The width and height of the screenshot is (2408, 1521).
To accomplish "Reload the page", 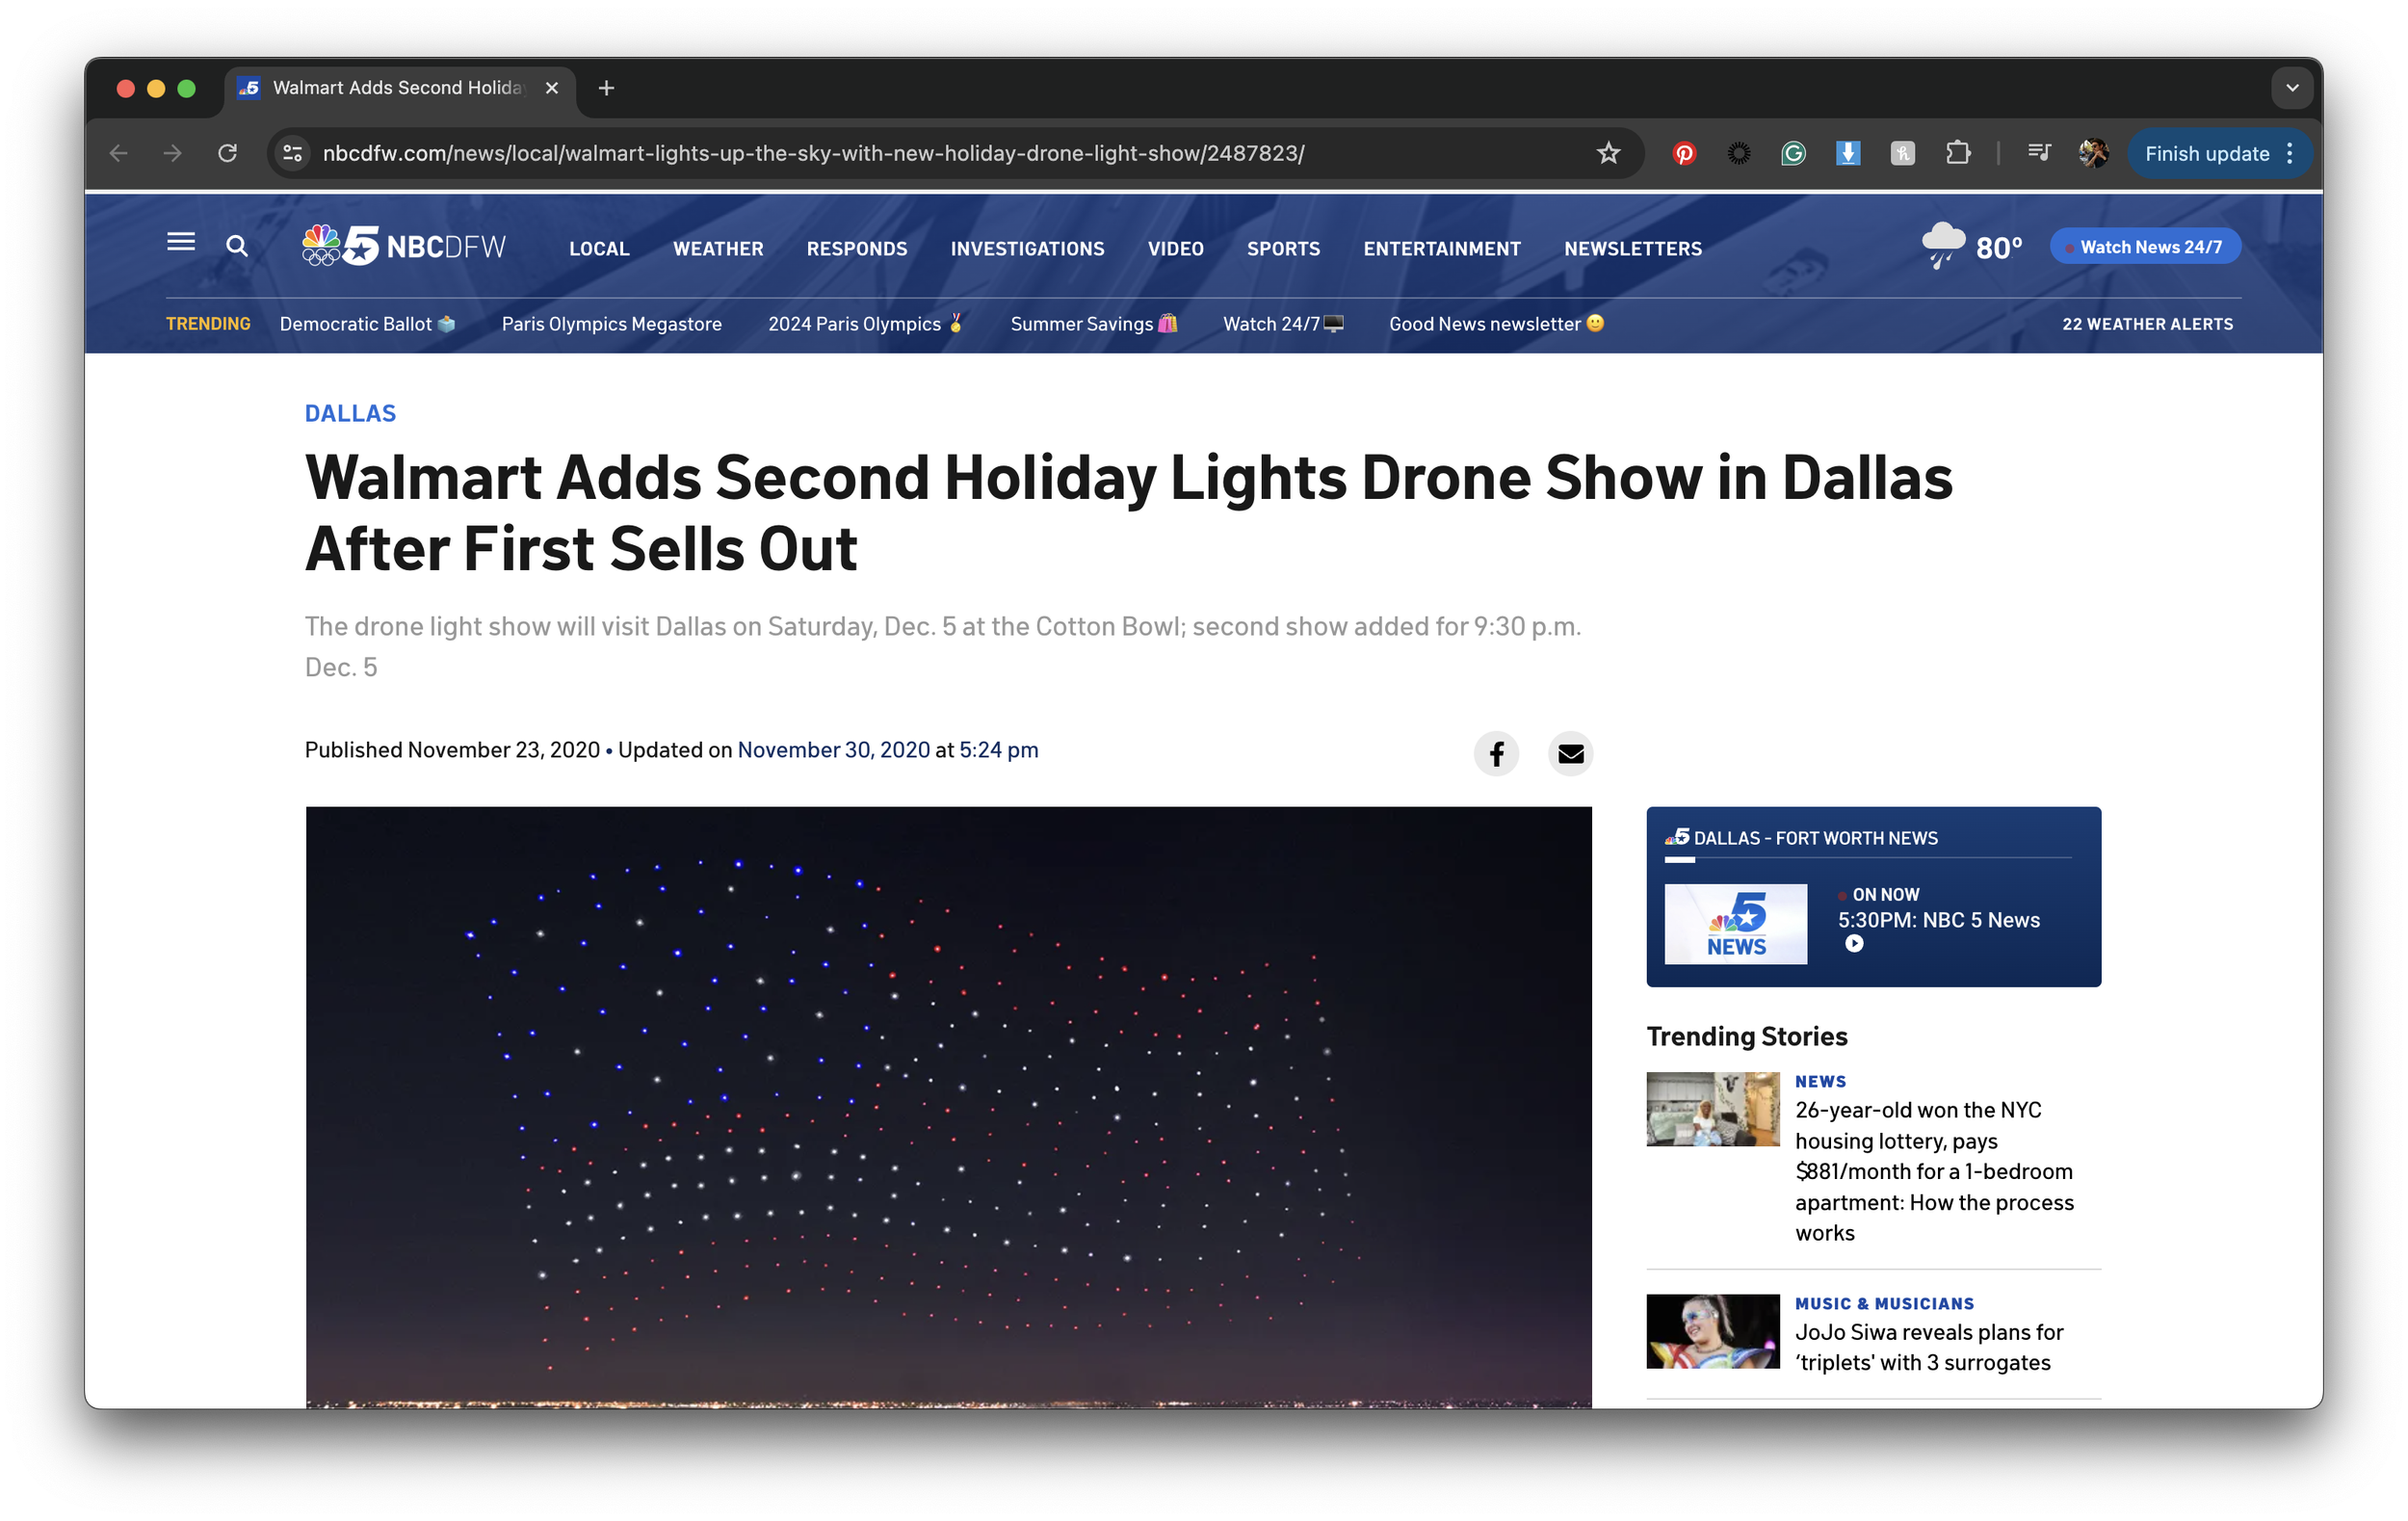I will (x=228, y=154).
